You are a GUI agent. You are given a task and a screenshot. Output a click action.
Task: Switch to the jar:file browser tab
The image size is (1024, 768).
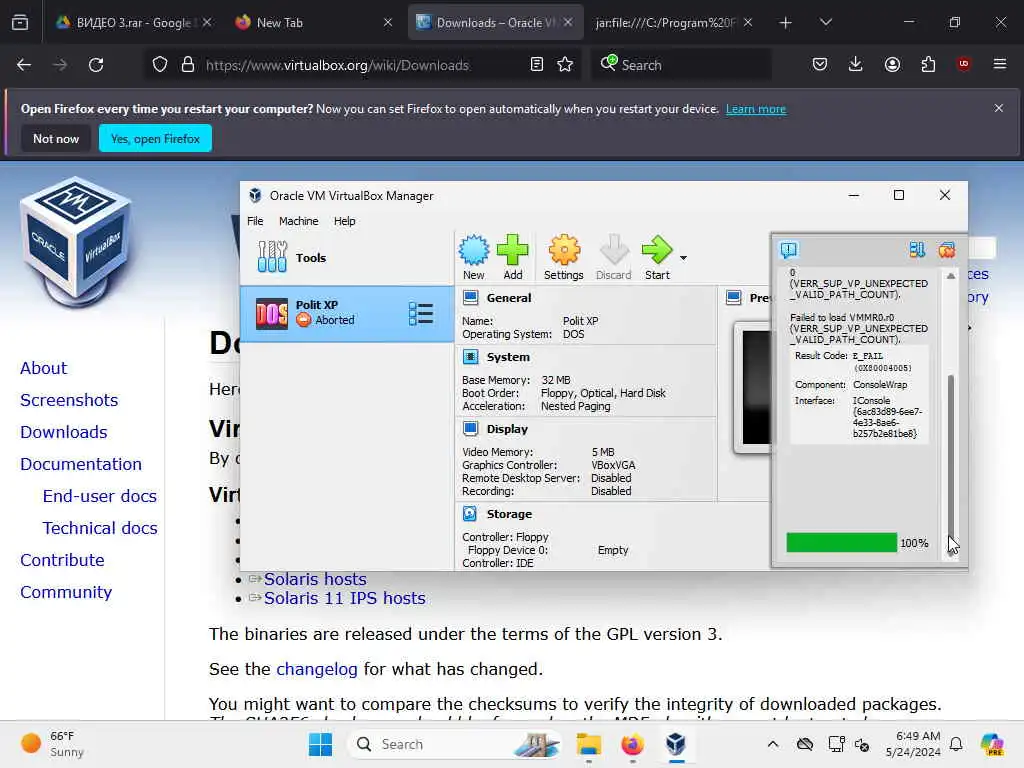(673, 22)
